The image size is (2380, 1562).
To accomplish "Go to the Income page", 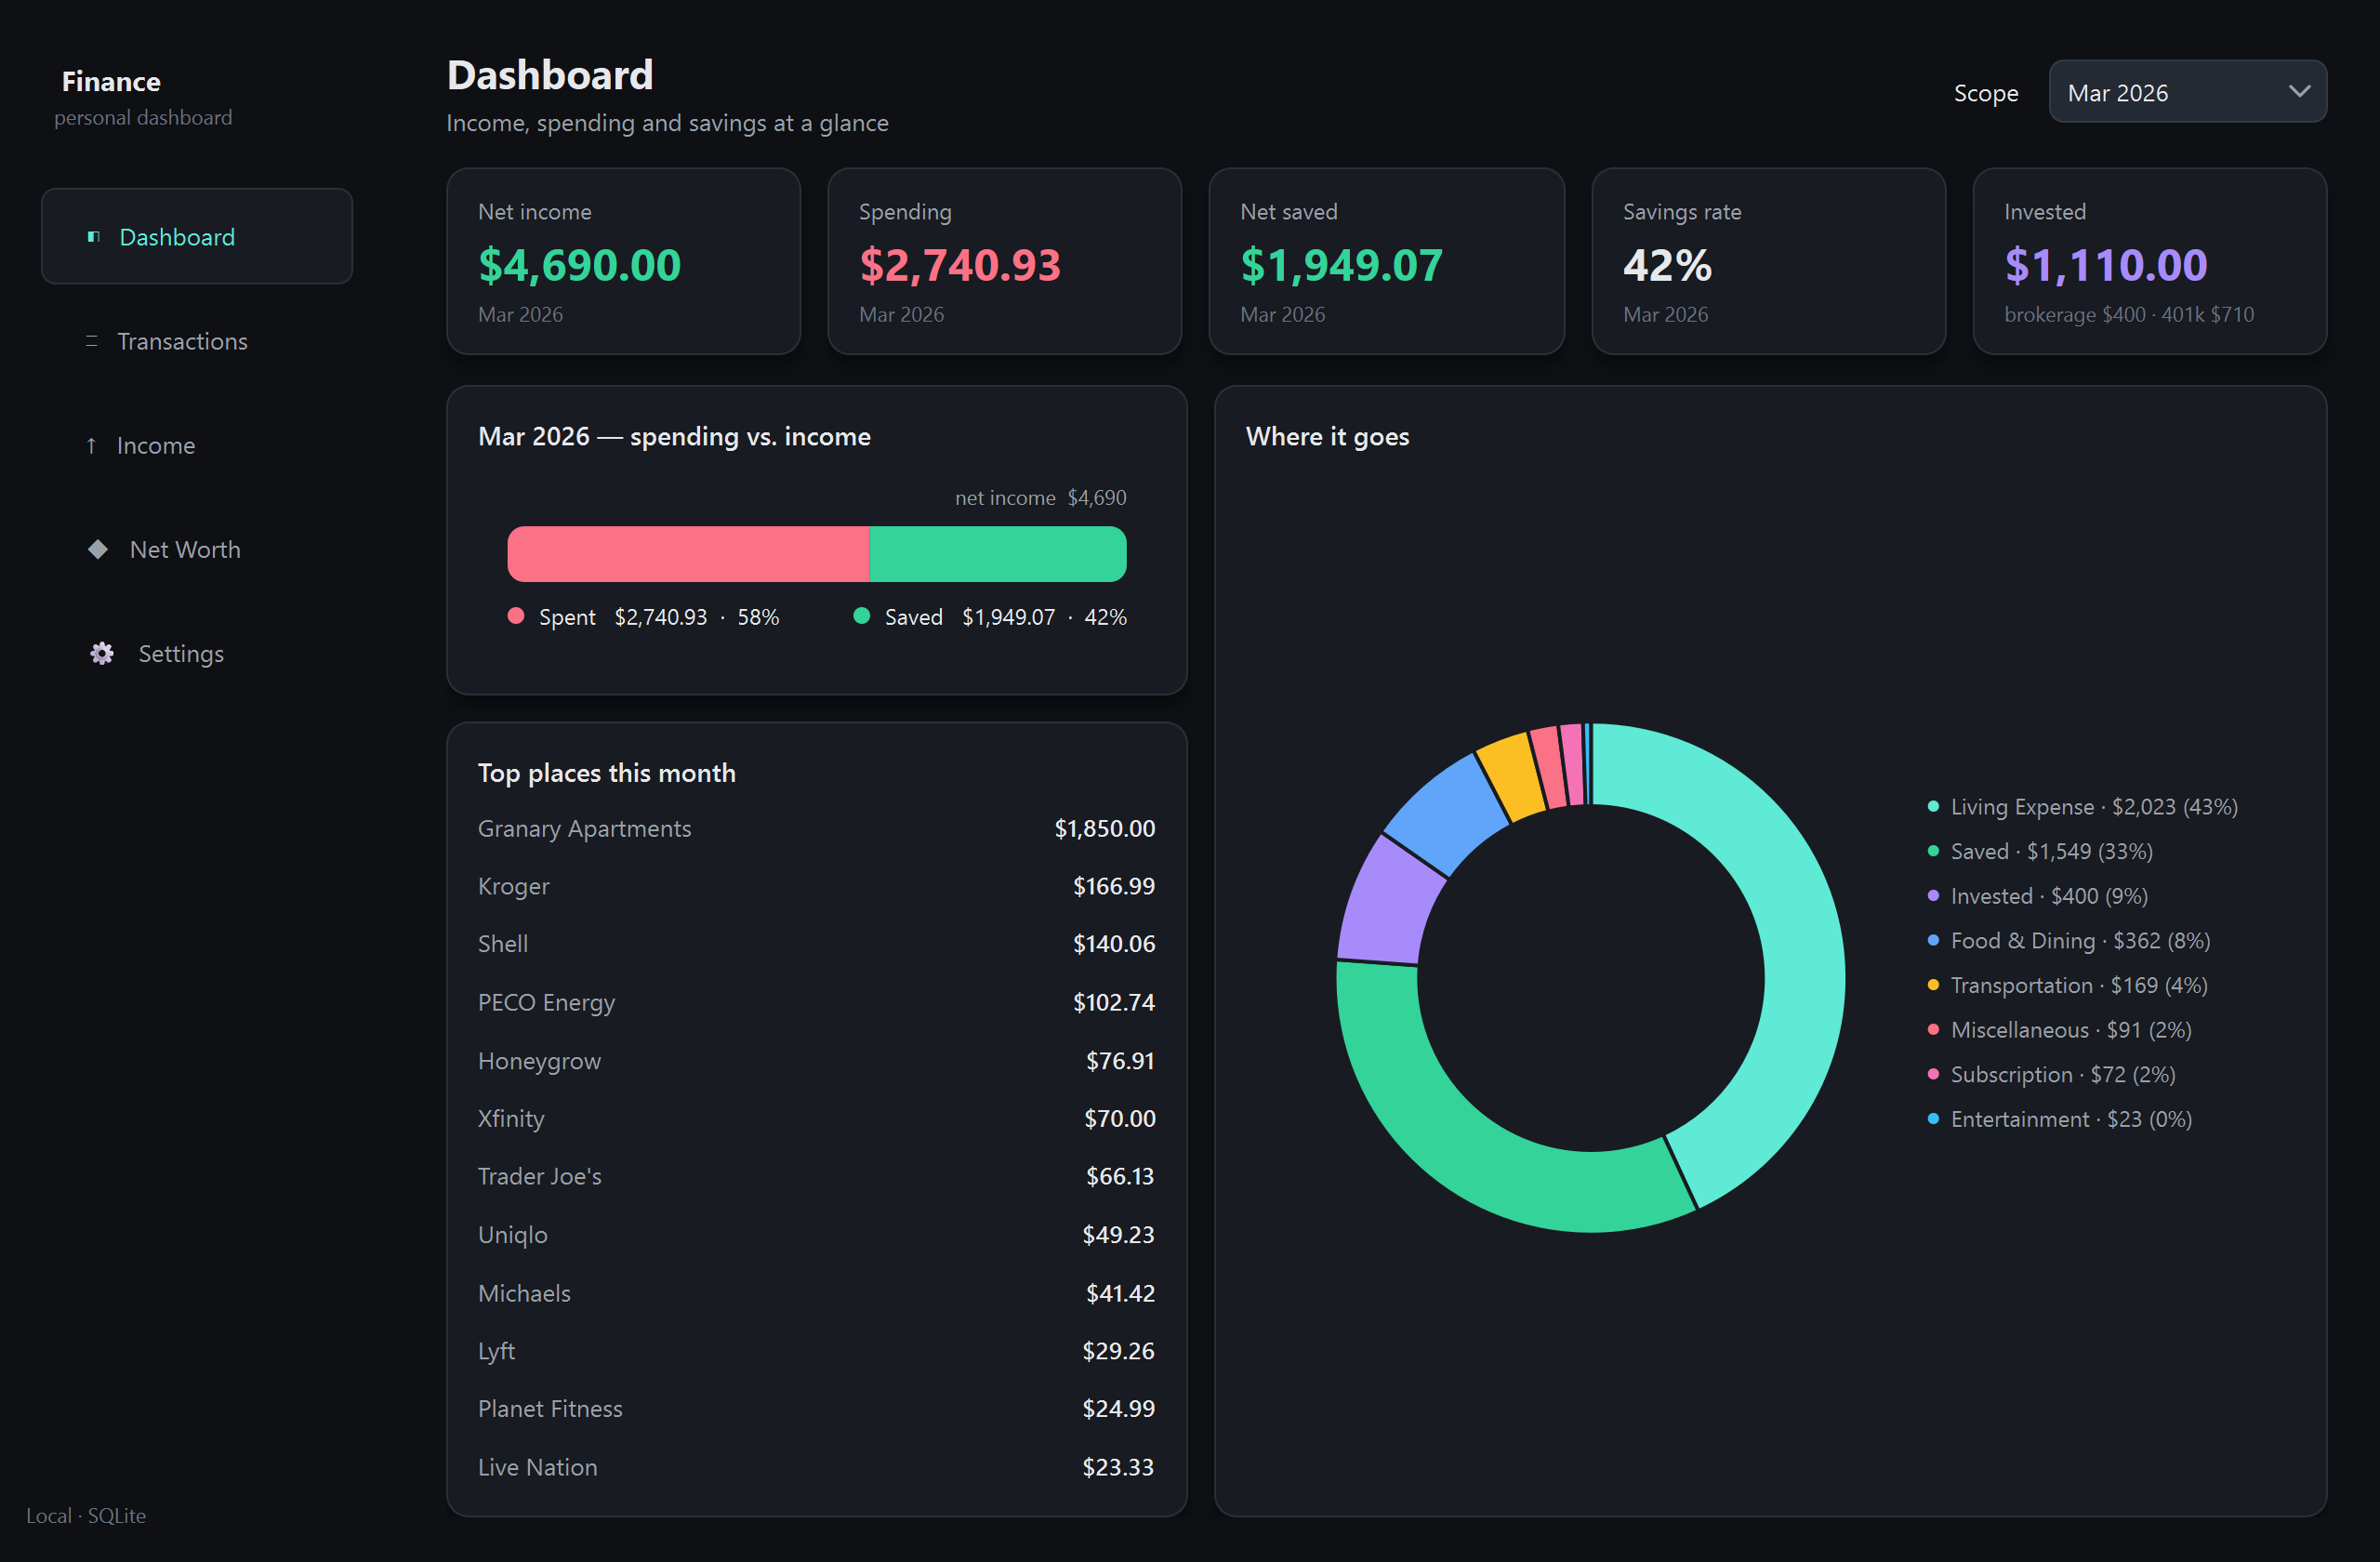I will tap(156, 445).
